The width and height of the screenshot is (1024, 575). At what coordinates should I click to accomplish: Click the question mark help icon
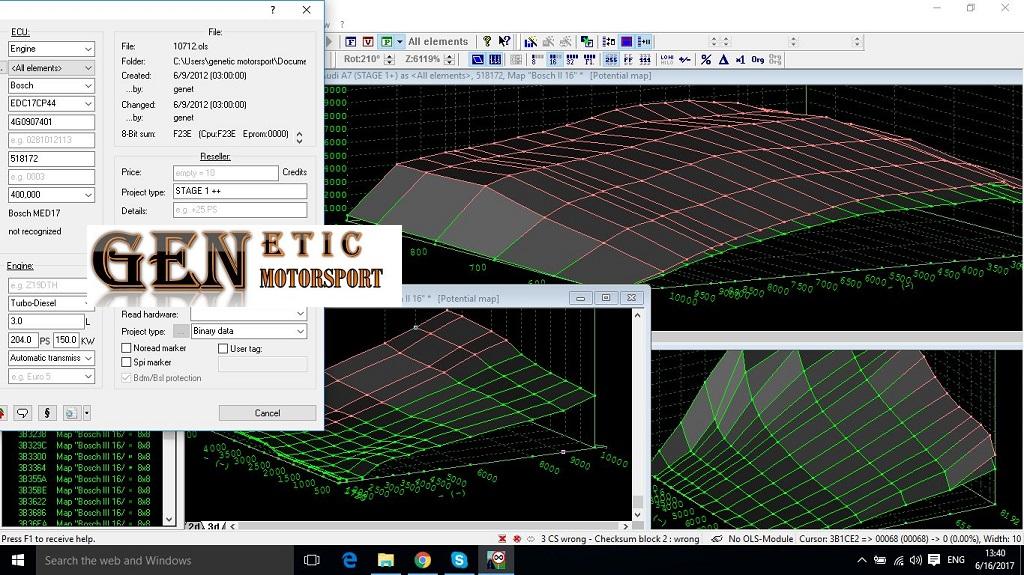[487, 42]
